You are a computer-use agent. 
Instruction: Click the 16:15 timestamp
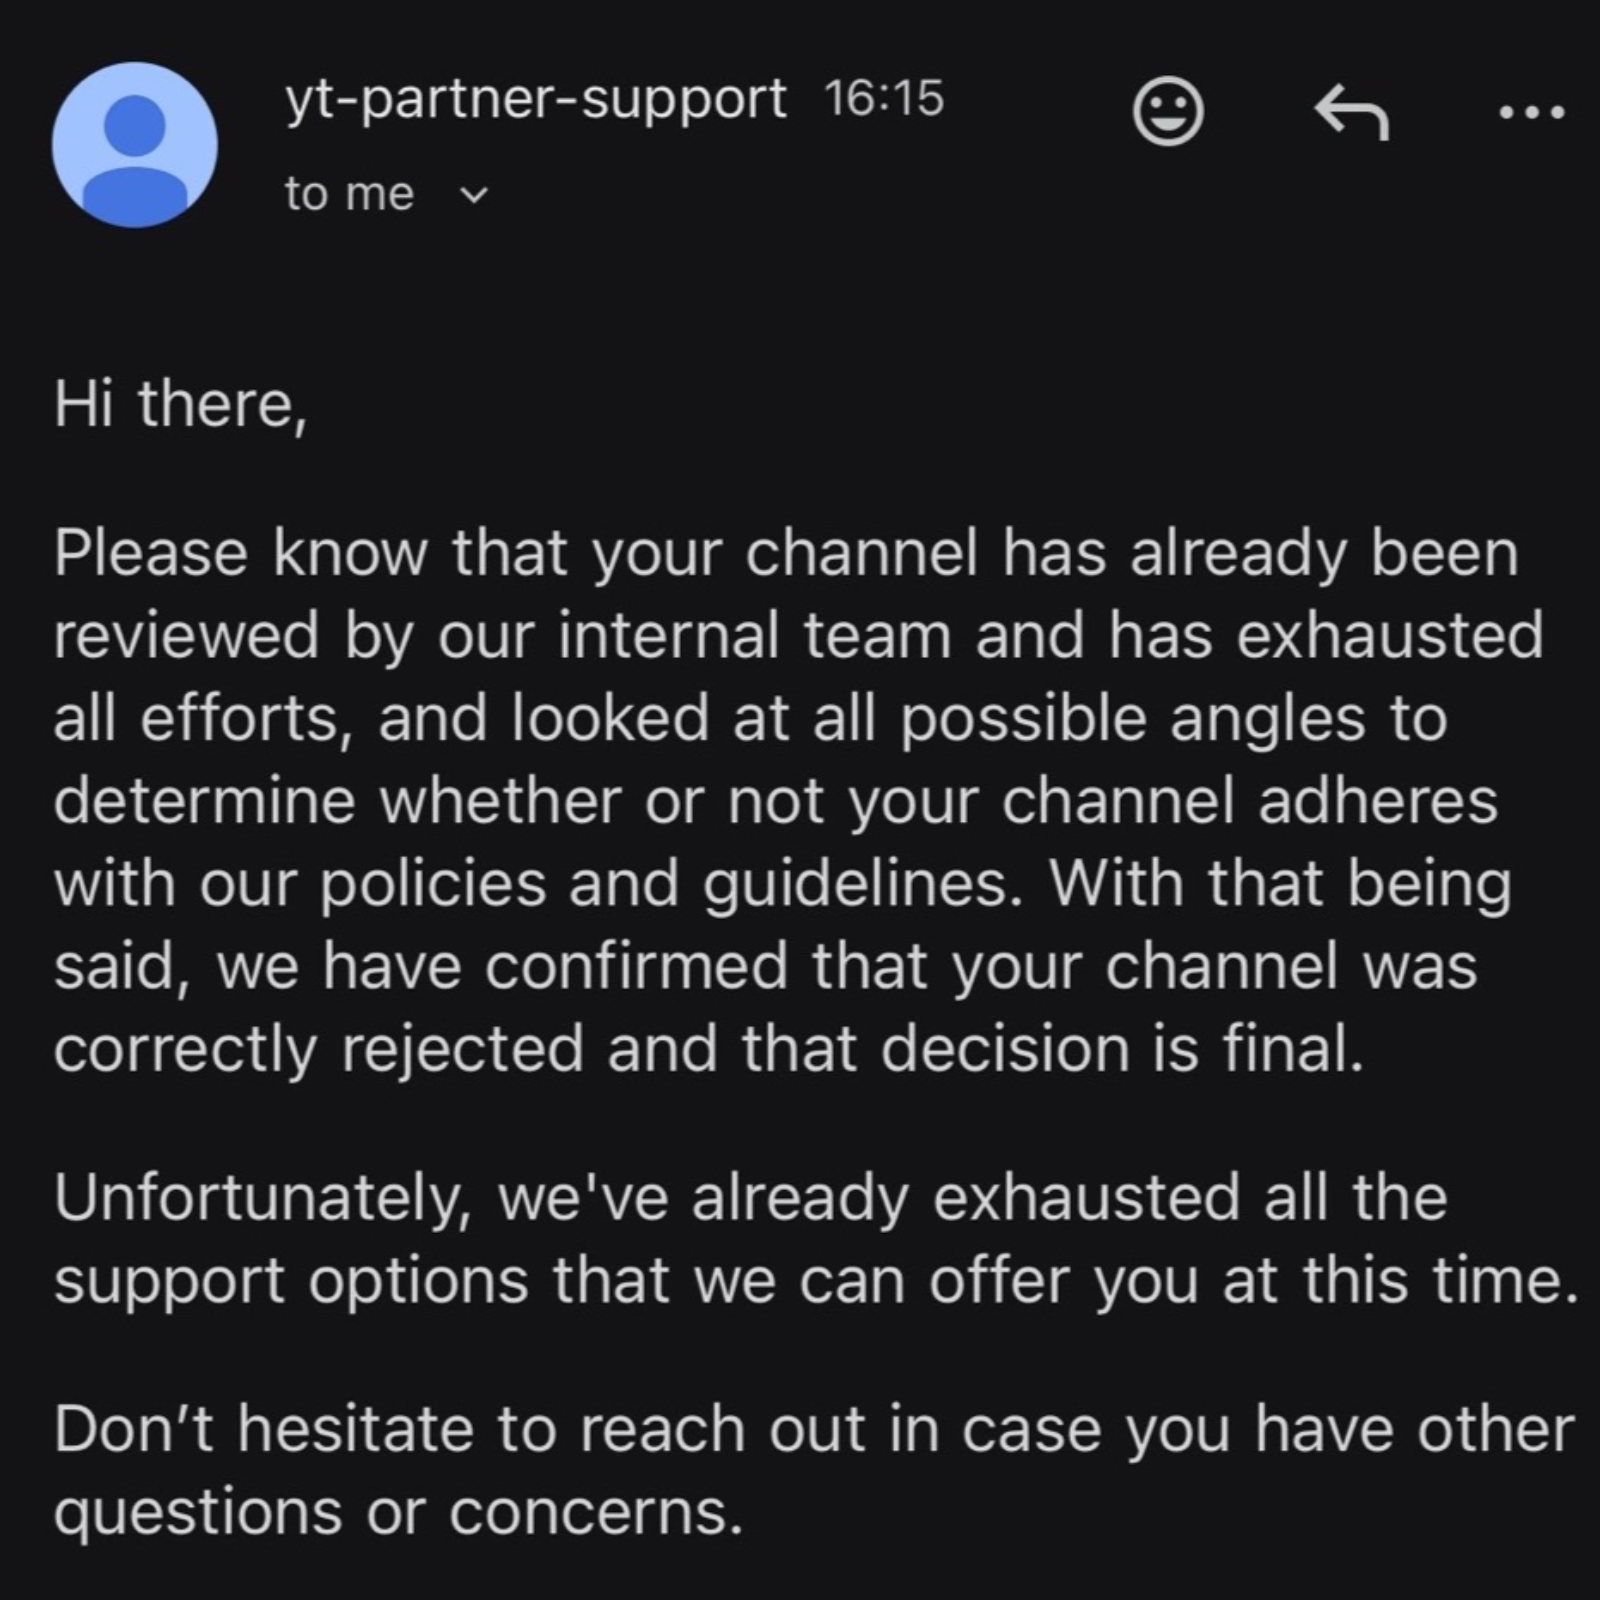pos(883,99)
